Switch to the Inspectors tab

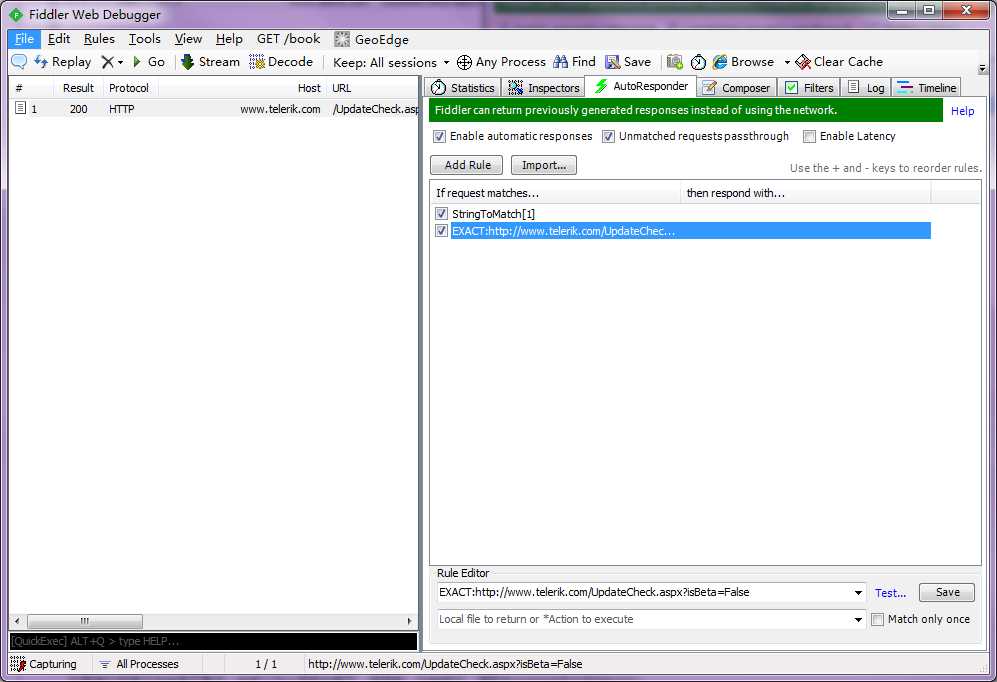544,88
